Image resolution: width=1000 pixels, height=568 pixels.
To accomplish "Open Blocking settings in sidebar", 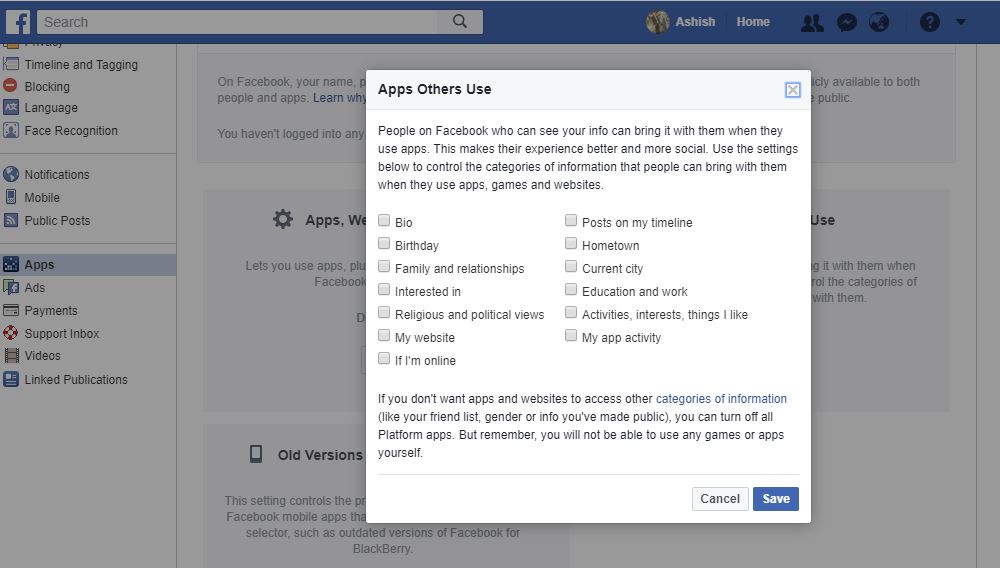I will [47, 86].
